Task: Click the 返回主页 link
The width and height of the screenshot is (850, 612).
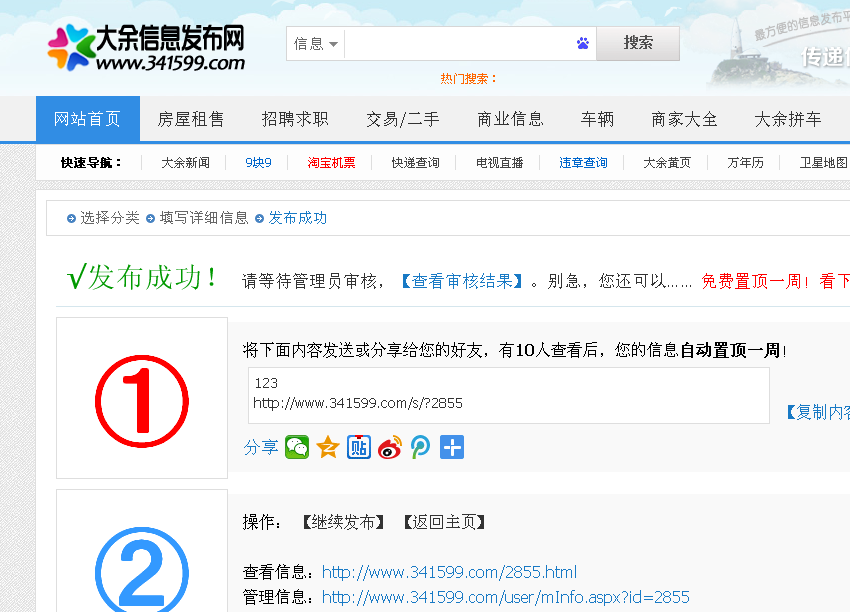Action: pos(444,522)
